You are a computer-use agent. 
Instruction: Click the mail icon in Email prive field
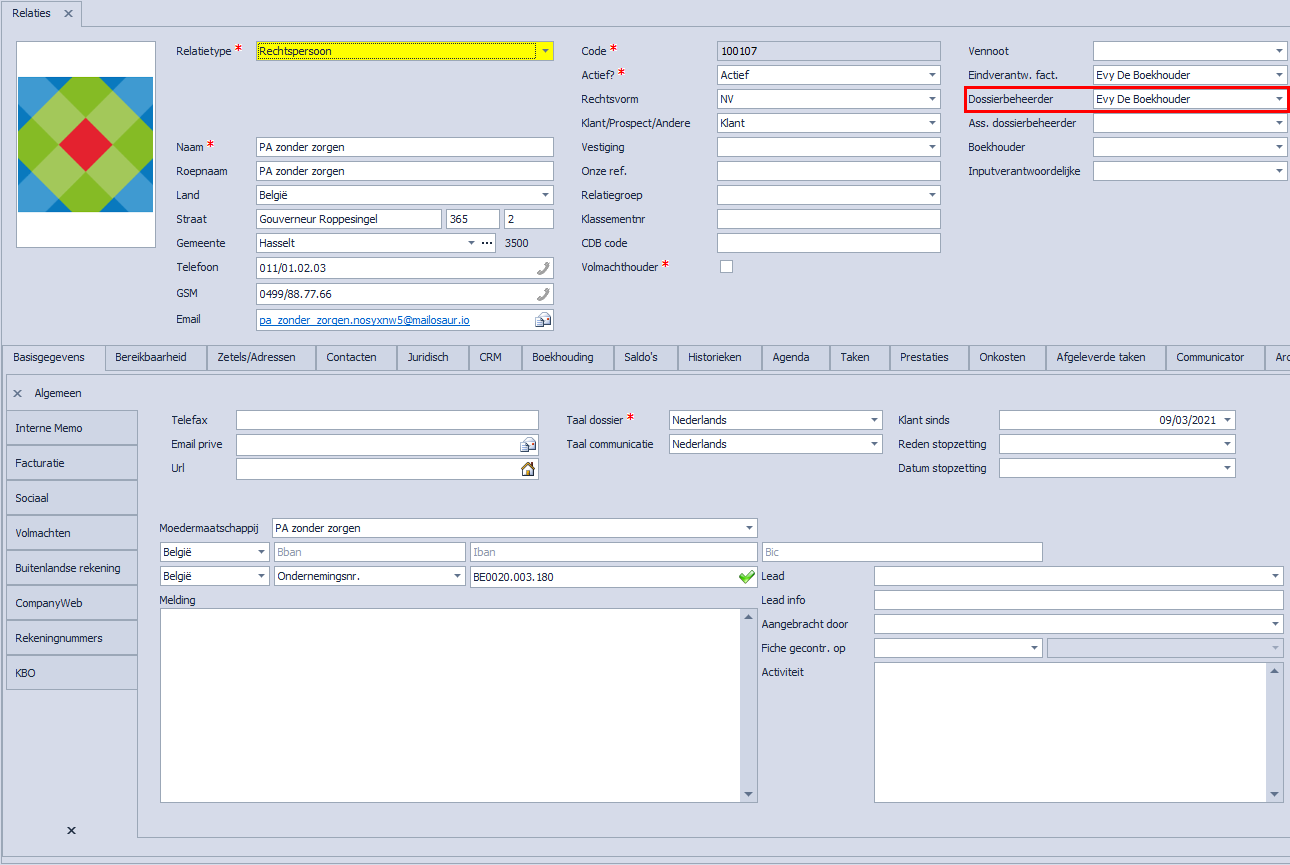click(528, 445)
